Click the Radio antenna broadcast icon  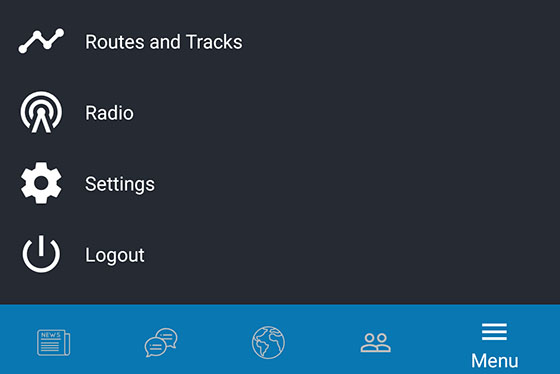[x=41, y=112]
